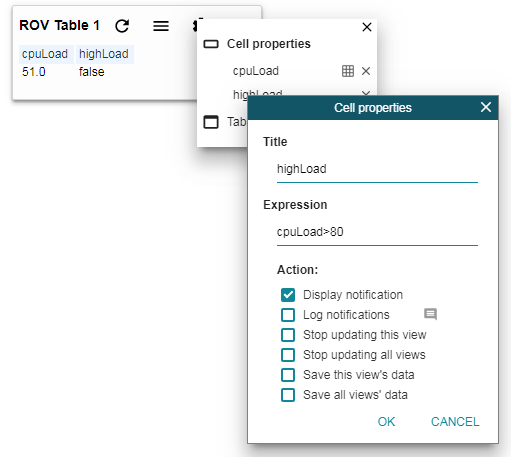Select the cpuLoad column header in the table
Viewport: 511px width, 457px height.
tap(45, 54)
